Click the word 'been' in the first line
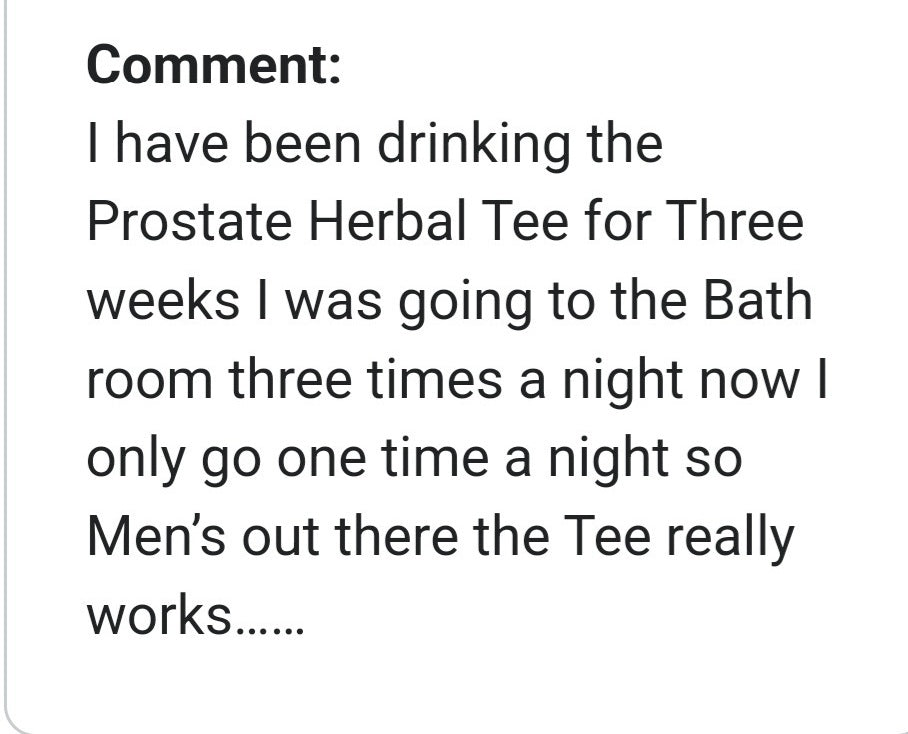The width and height of the screenshot is (908, 734). (x=299, y=145)
